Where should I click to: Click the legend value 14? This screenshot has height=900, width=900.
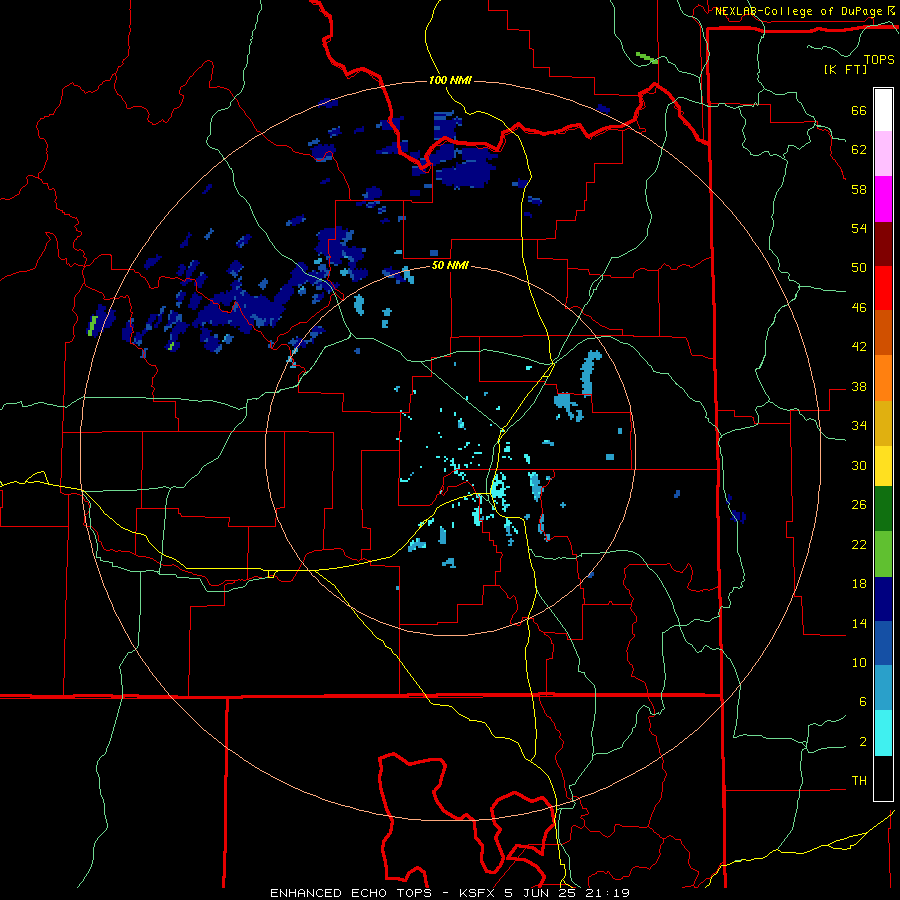pyautogui.click(x=859, y=623)
